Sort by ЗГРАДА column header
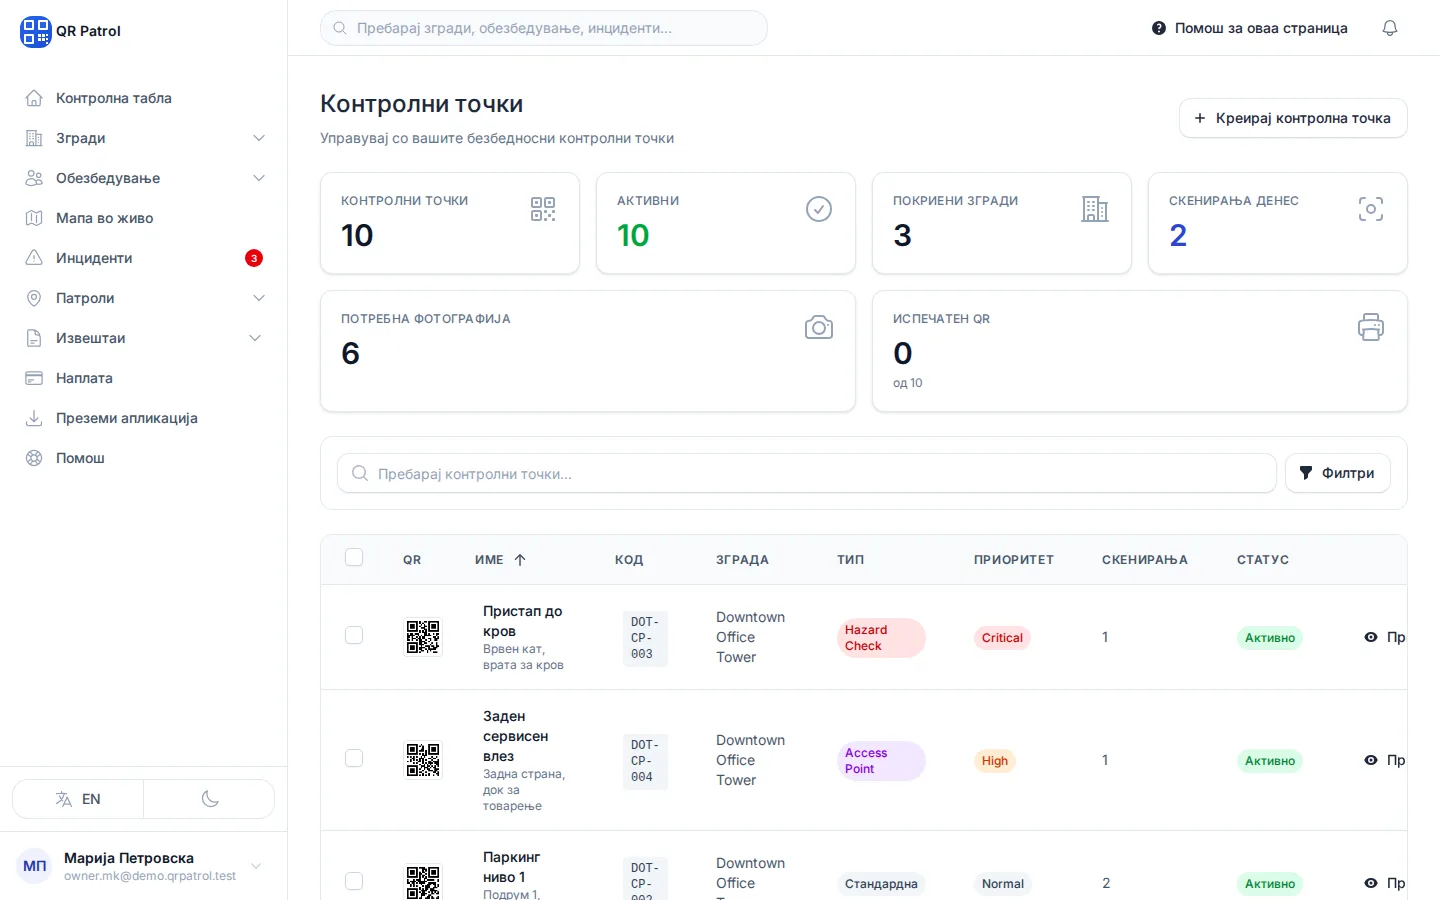 [x=742, y=560]
